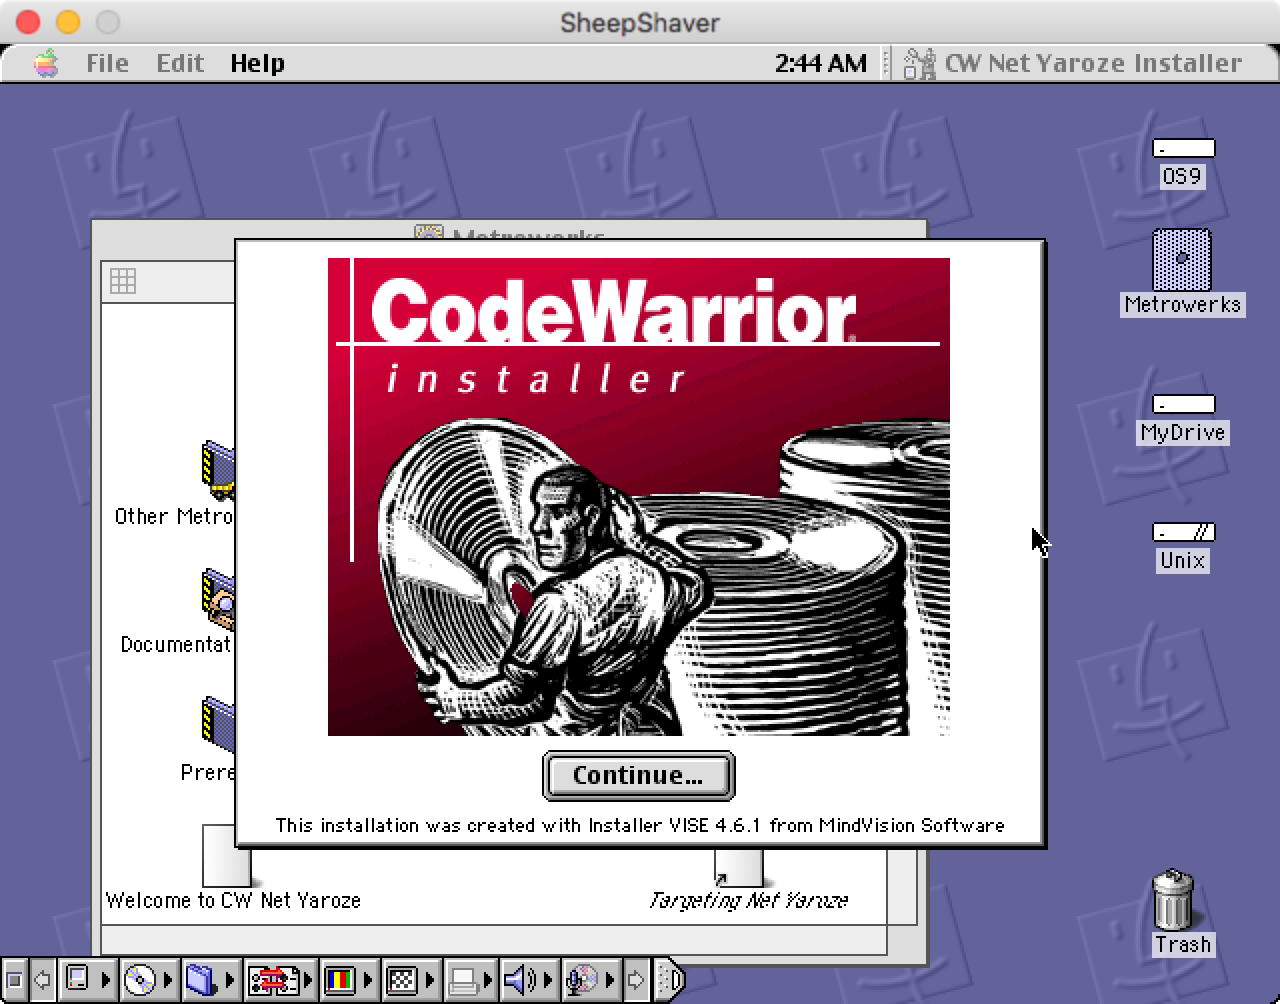Open the Edit menu

tap(180, 63)
